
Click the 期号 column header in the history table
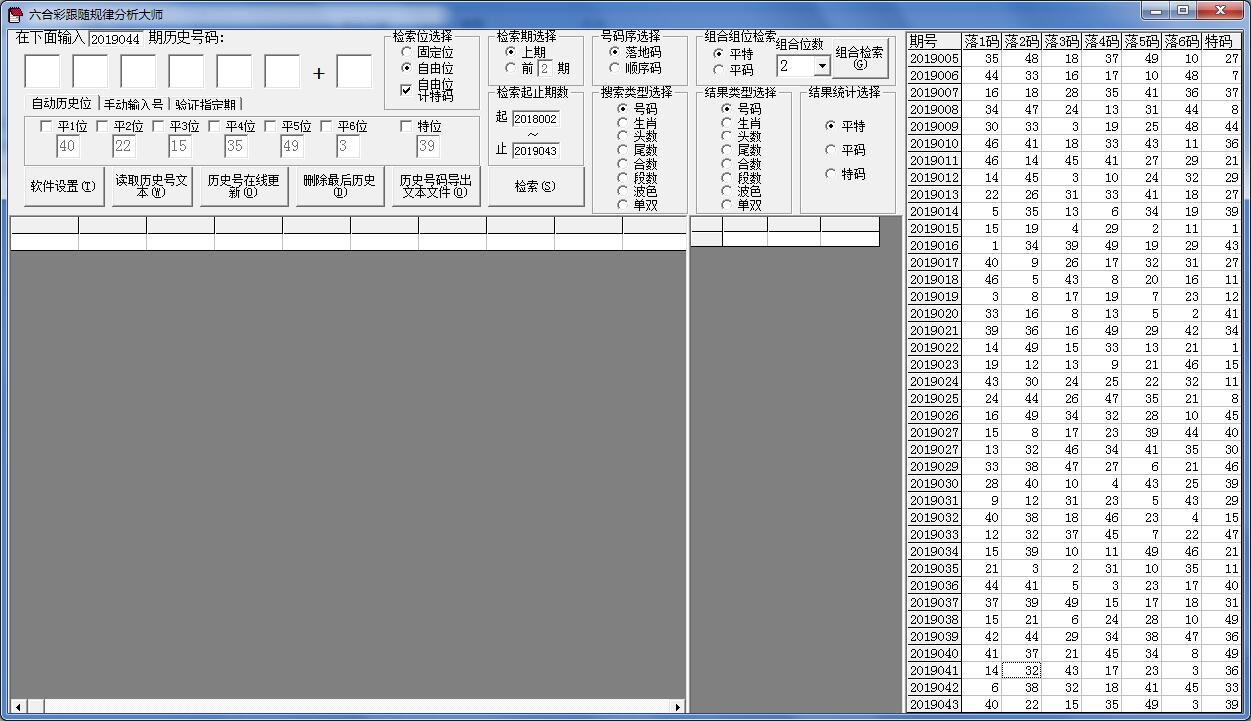(x=933, y=41)
